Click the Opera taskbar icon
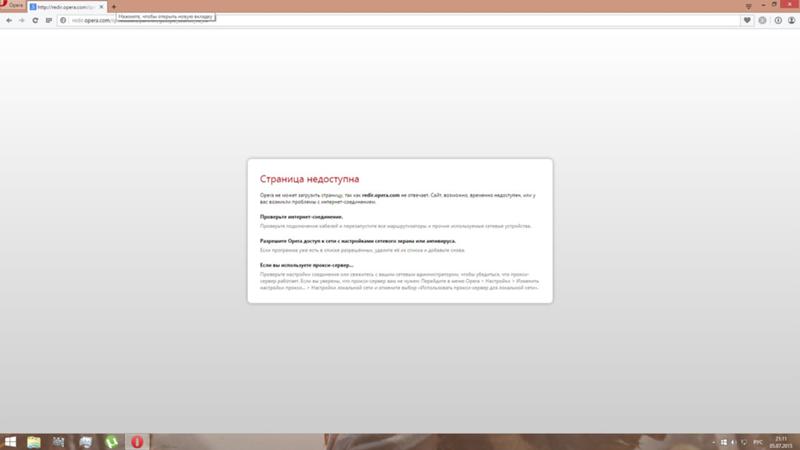This screenshot has height=450, width=800. click(137, 442)
